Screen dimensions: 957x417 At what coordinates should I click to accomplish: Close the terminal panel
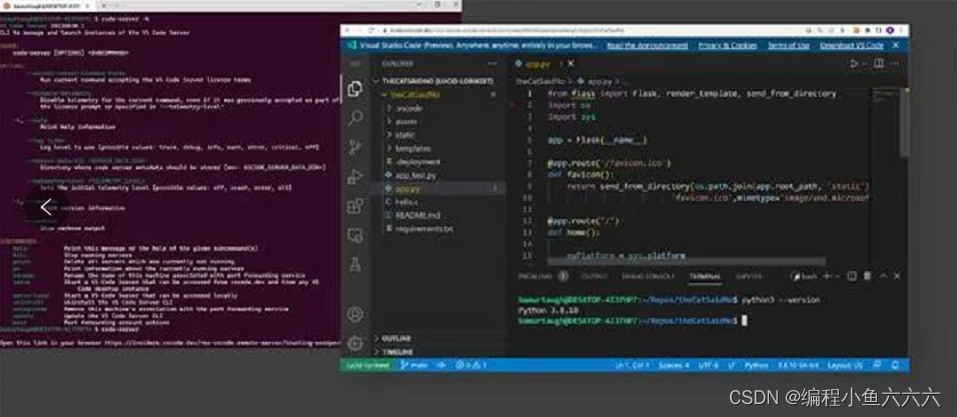pyautogui.click(x=897, y=277)
